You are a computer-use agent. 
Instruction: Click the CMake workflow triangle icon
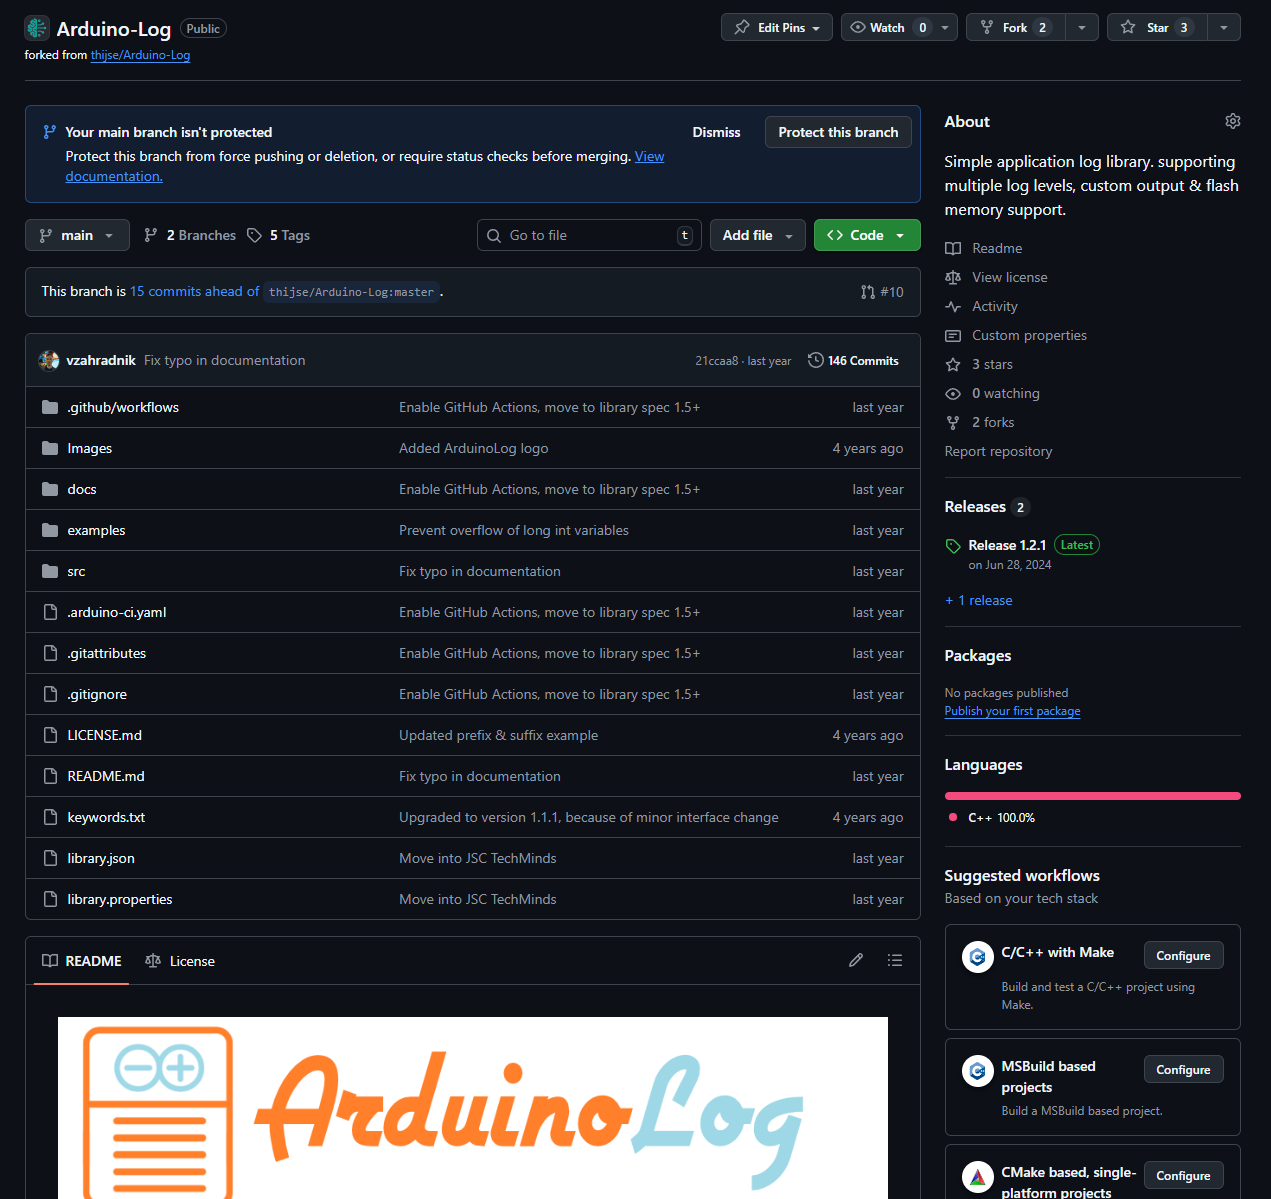(977, 1177)
